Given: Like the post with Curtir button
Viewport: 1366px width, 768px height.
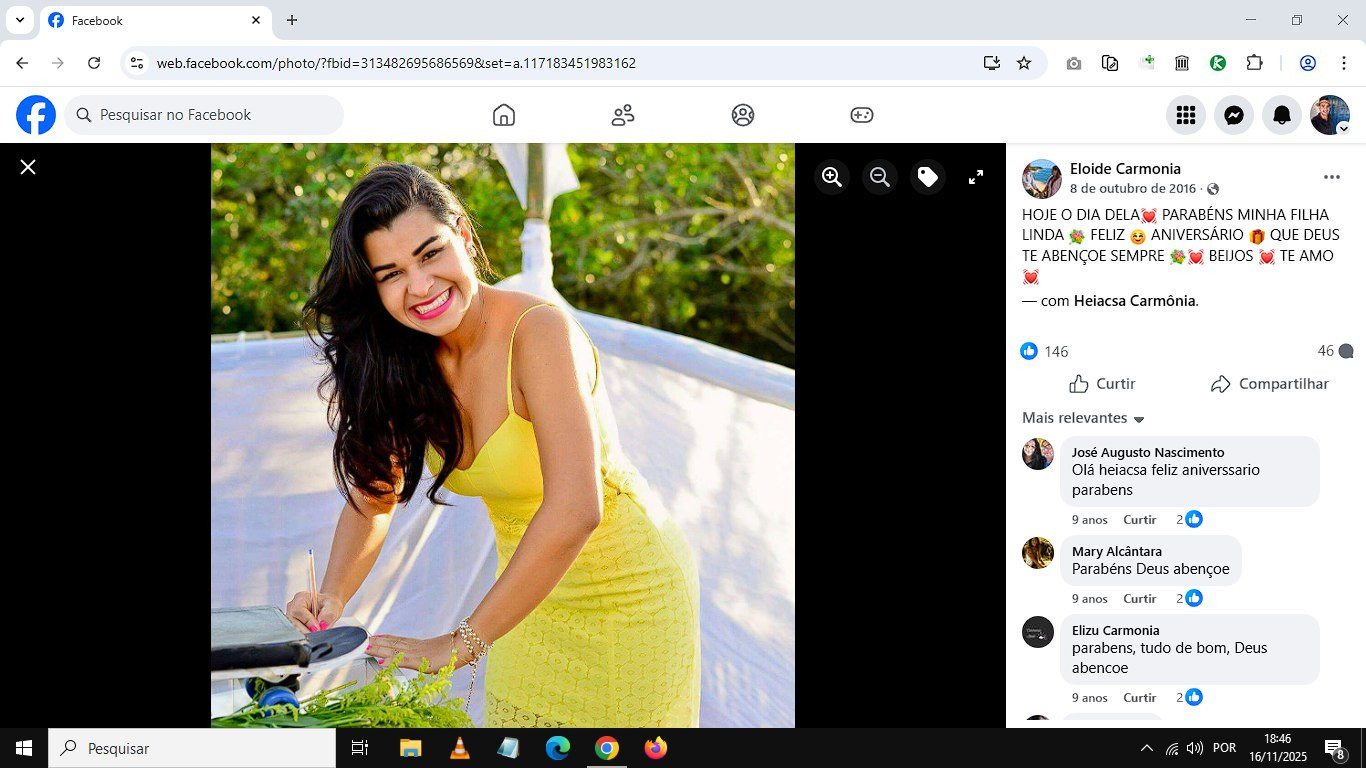Looking at the screenshot, I should pyautogui.click(x=1102, y=384).
